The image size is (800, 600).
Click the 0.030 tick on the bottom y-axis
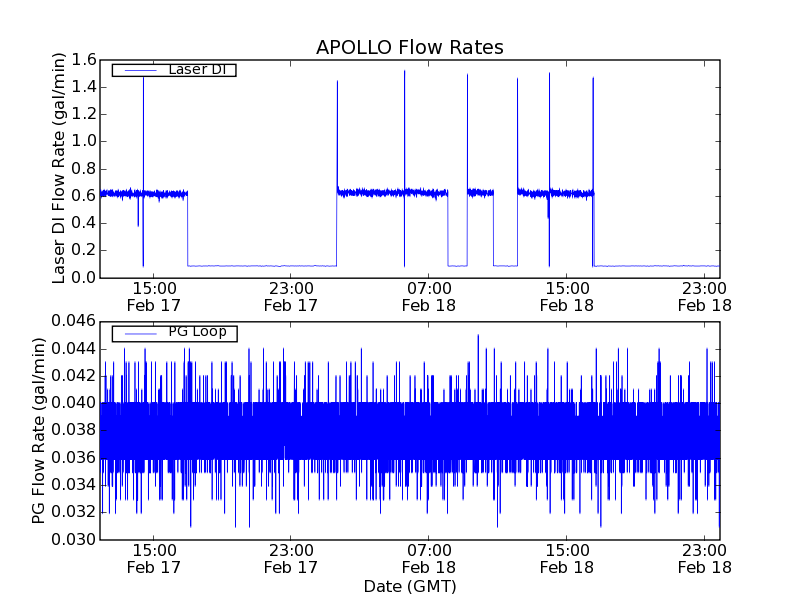click(x=75, y=539)
